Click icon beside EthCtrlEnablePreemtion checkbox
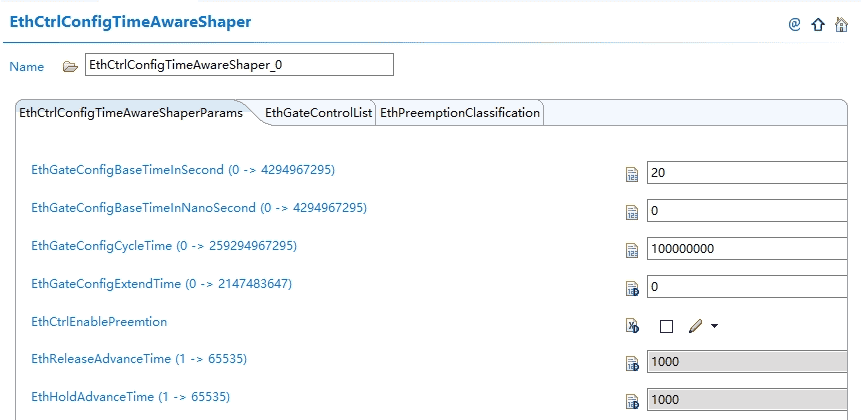Image resolution: width=861 pixels, height=420 pixels. (x=633, y=326)
